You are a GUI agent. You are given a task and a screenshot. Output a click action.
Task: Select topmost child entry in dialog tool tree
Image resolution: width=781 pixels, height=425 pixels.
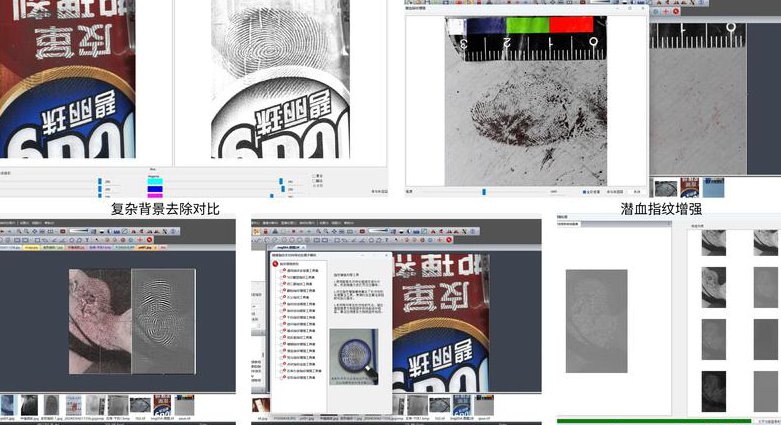pyautogui.click(x=300, y=271)
